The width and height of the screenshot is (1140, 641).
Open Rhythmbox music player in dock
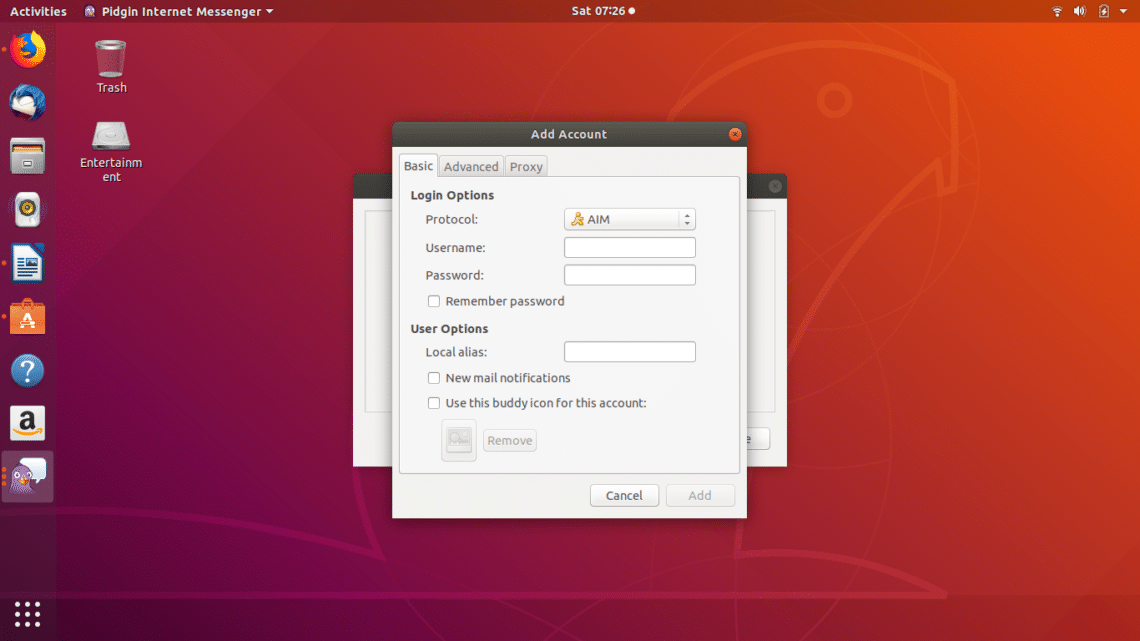tap(28, 210)
